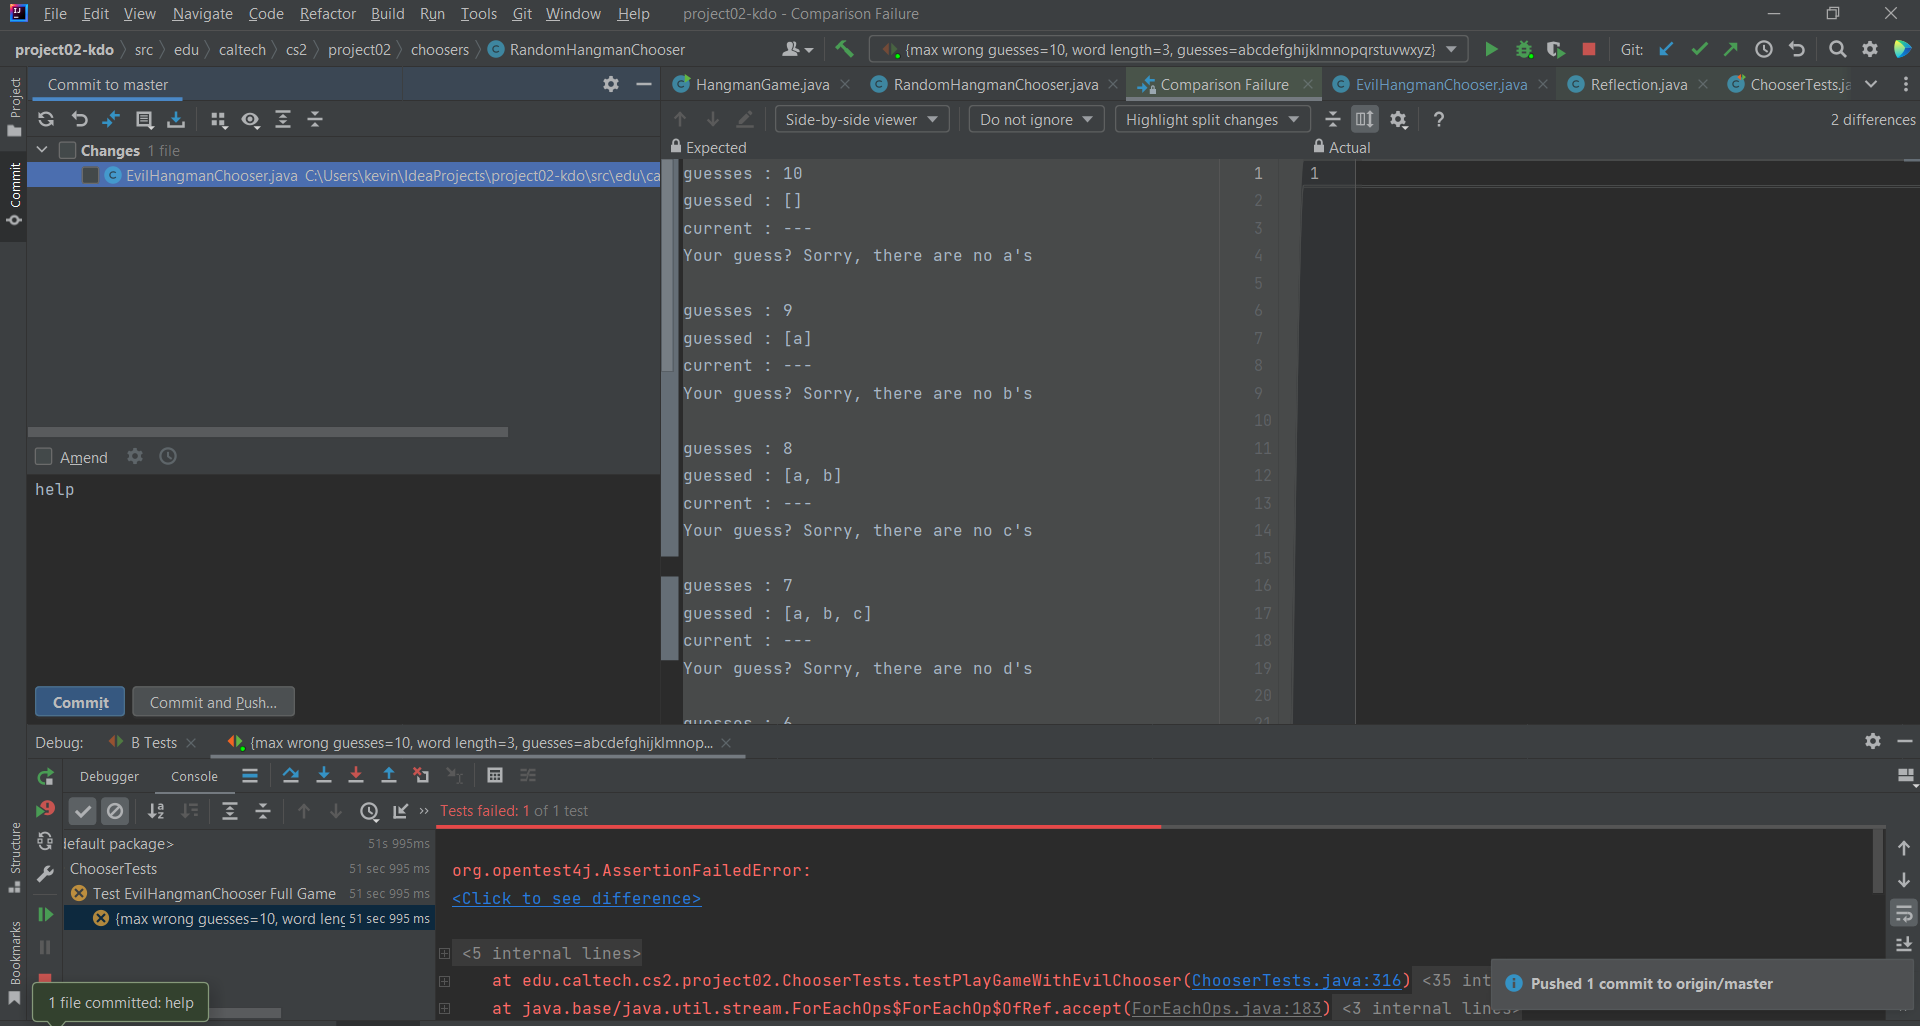Follow the Click to see difference link
The image size is (1920, 1026).
click(x=576, y=898)
